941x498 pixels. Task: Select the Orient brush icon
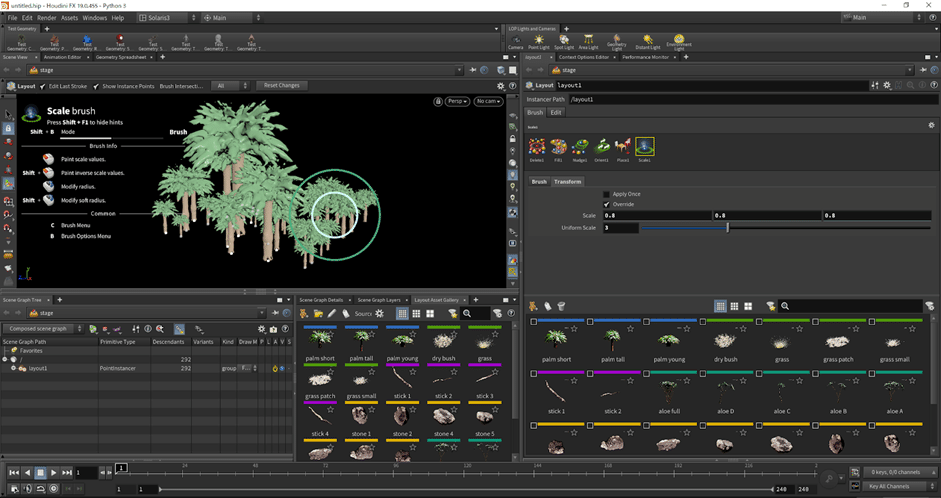coord(602,148)
